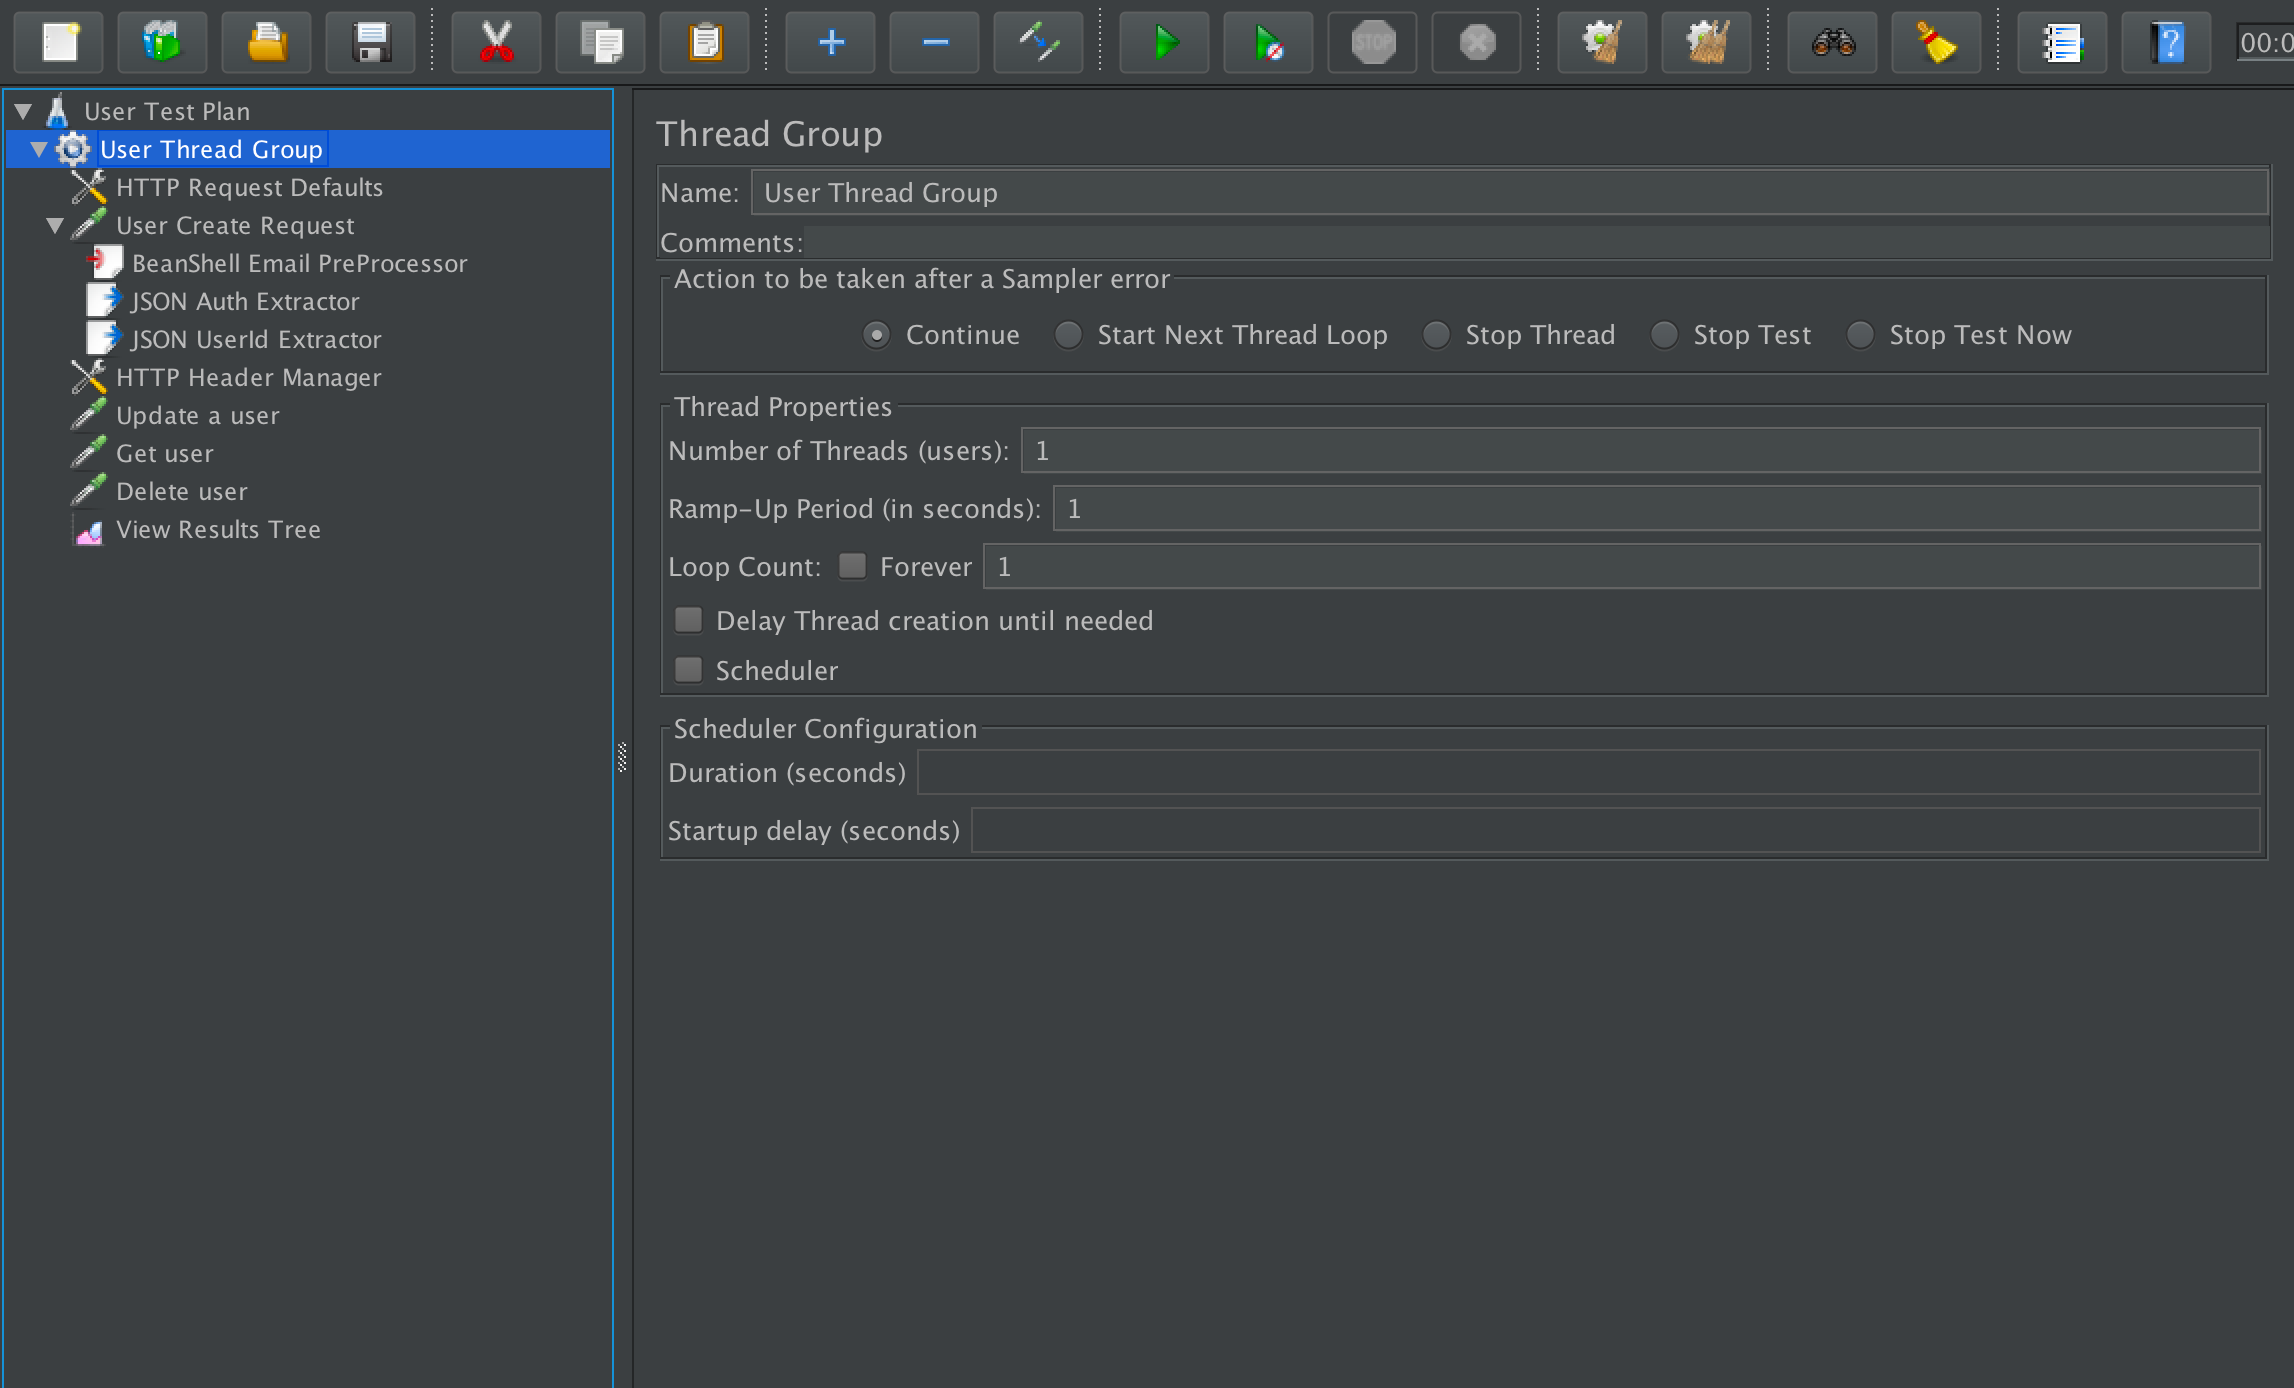The height and width of the screenshot is (1388, 2294).
Task: Collapse the User Test Plan node
Action: [x=23, y=111]
